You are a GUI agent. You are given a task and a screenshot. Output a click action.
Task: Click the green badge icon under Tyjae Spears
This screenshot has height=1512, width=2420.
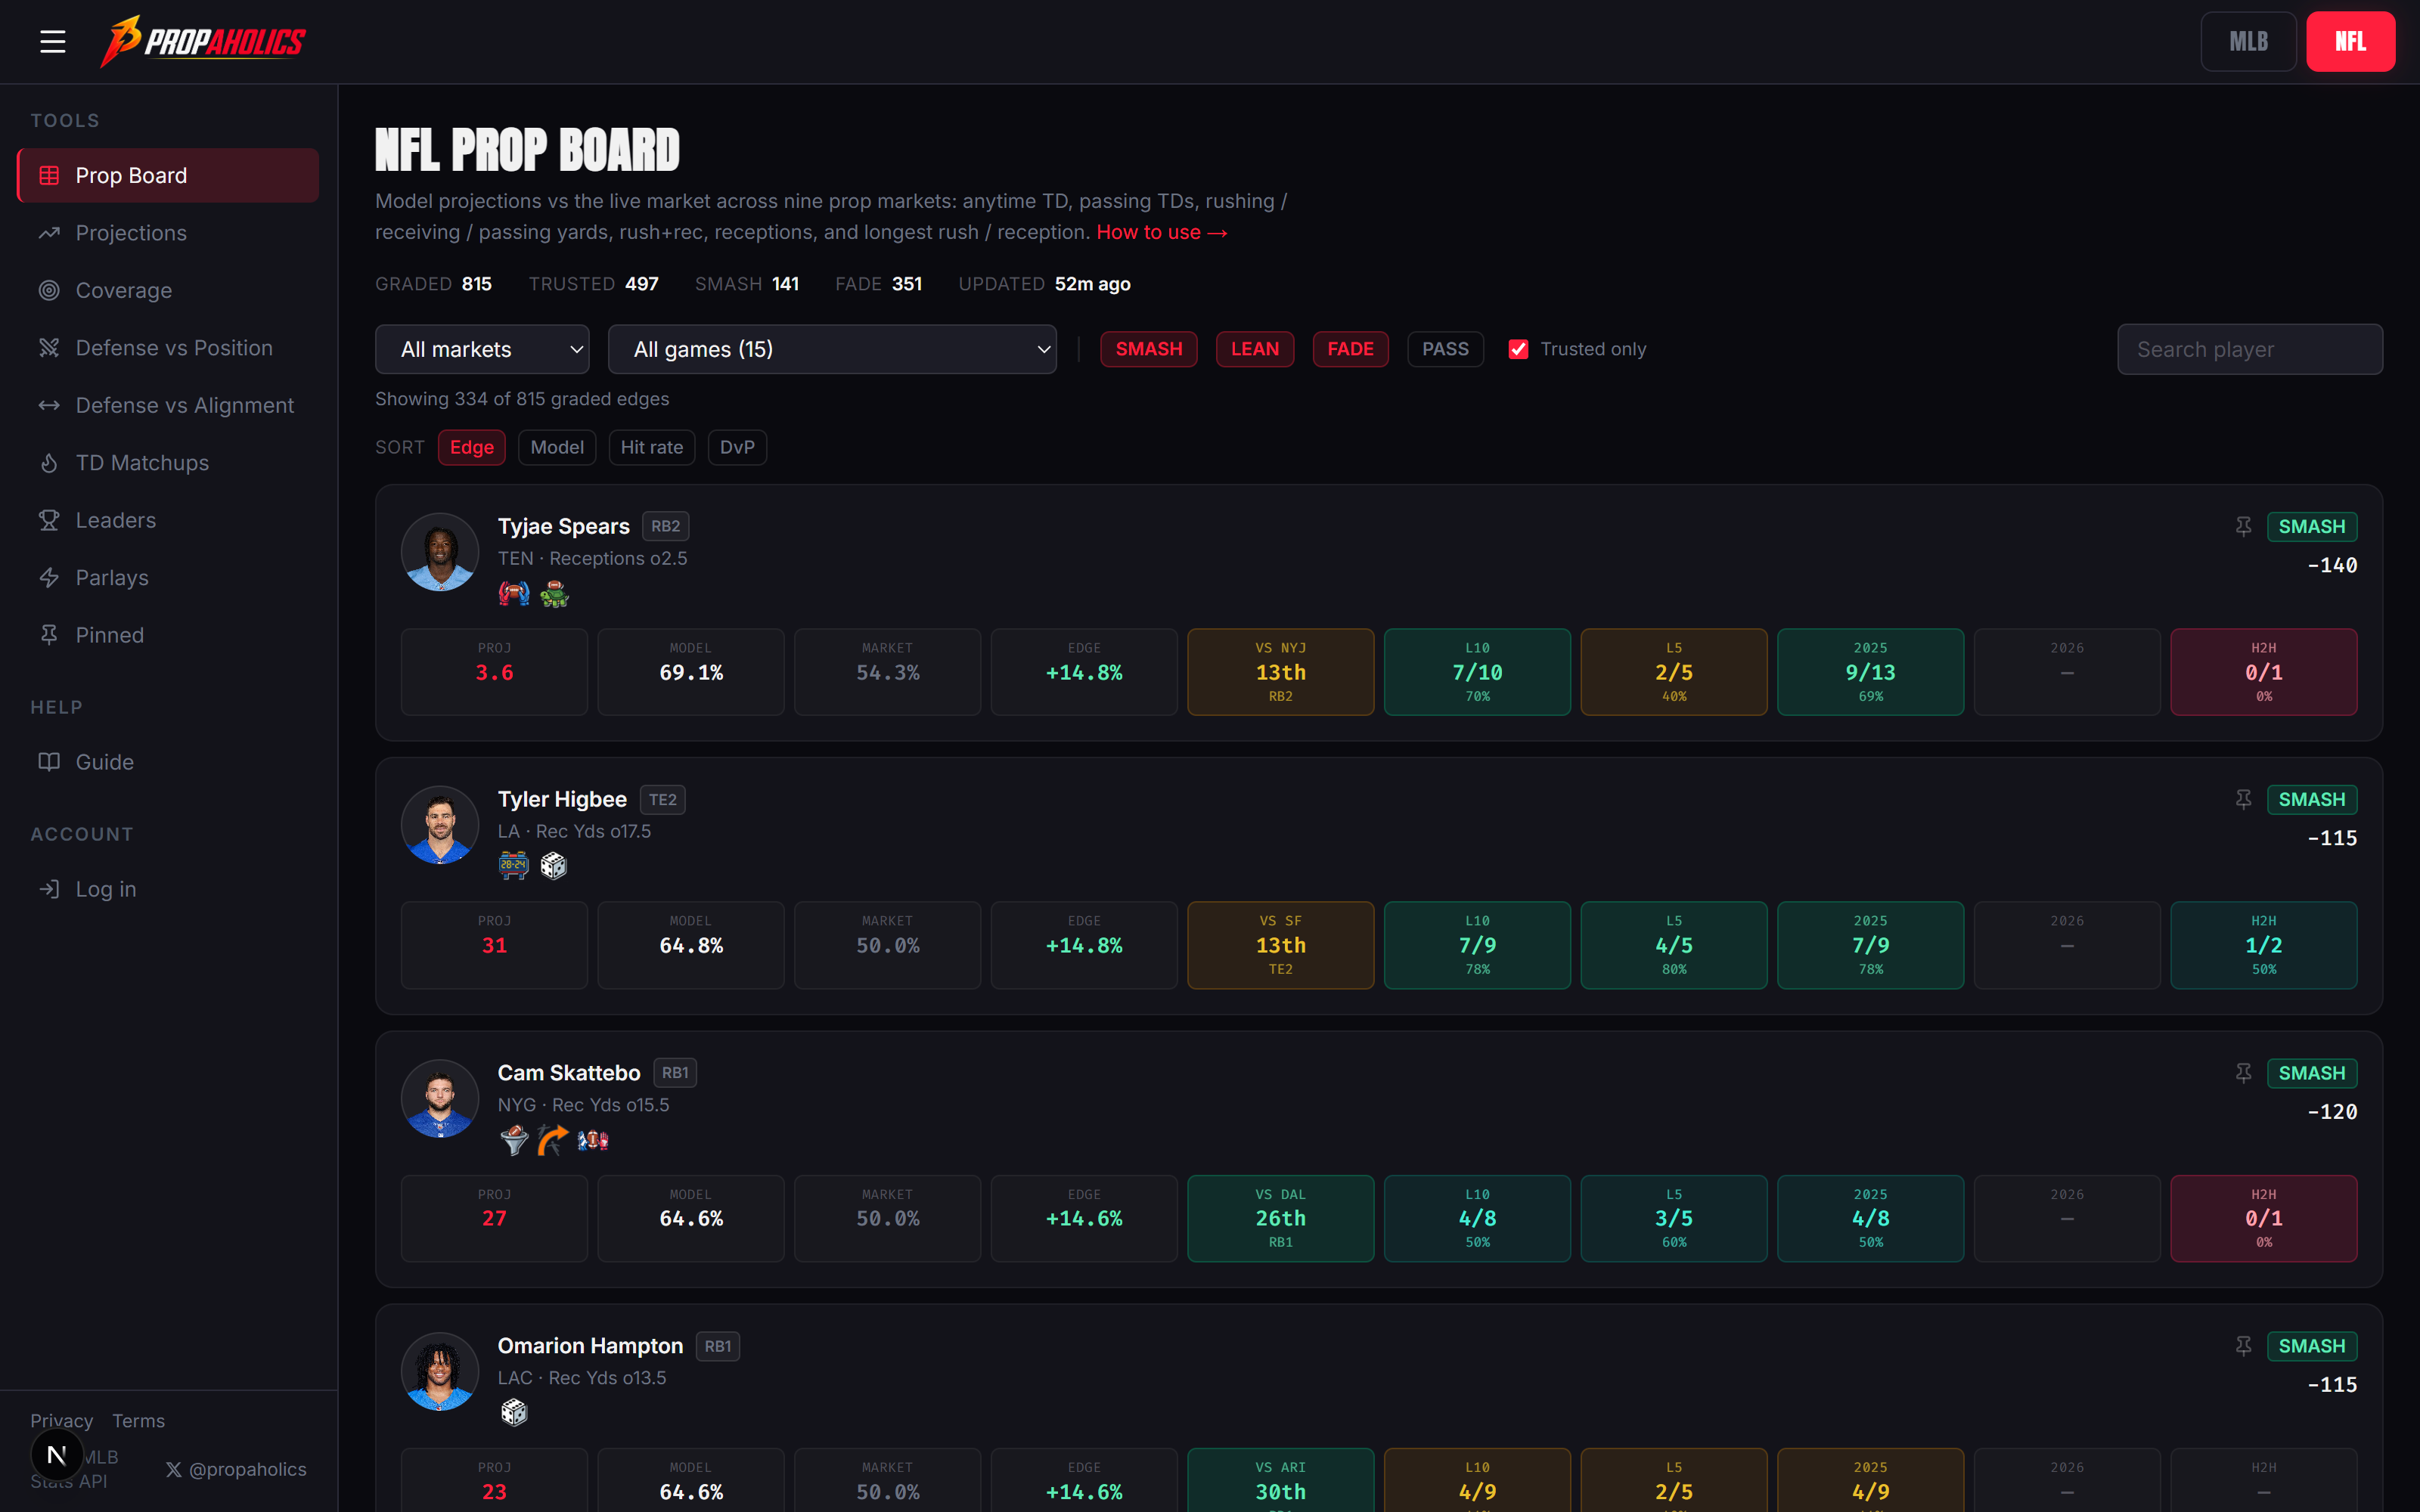click(554, 594)
